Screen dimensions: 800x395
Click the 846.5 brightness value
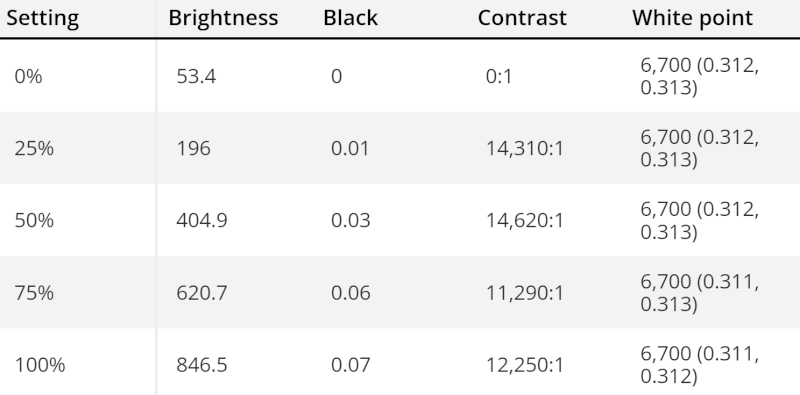[x=202, y=365]
